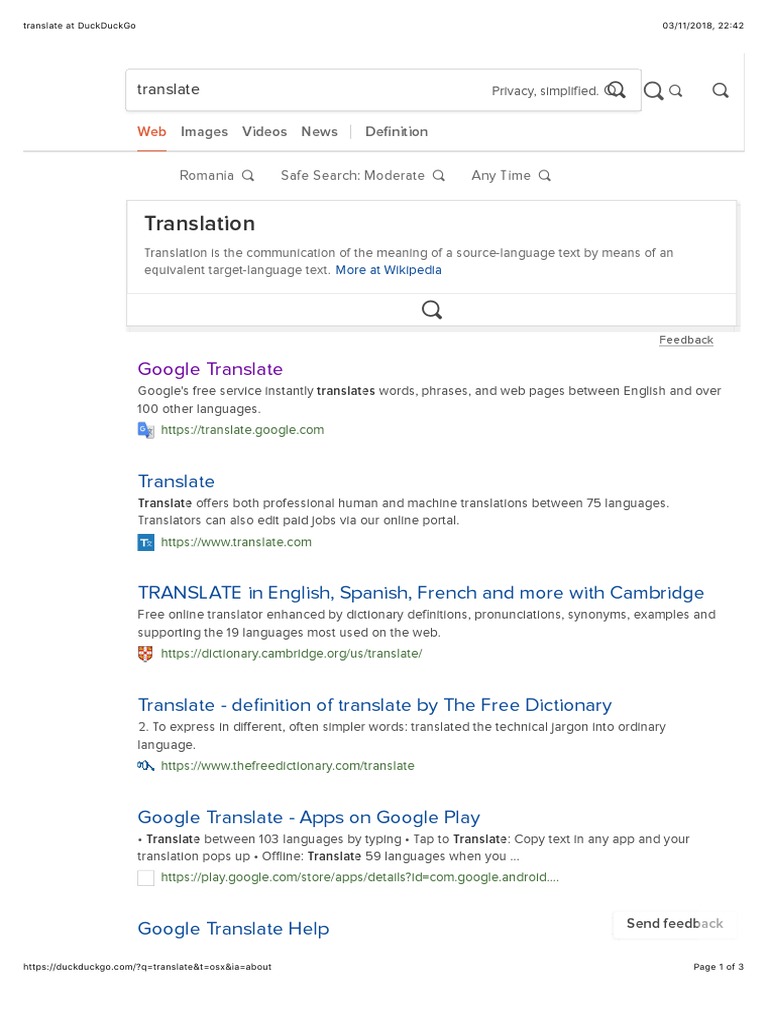768x1024 pixels.
Task: Open the Google Translate search result
Action: pyautogui.click(x=210, y=369)
